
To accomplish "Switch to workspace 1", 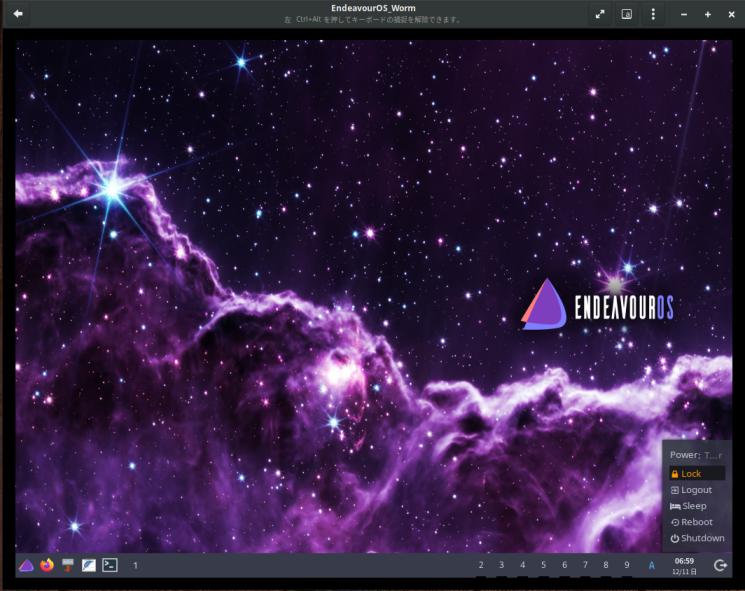I will click(135, 565).
